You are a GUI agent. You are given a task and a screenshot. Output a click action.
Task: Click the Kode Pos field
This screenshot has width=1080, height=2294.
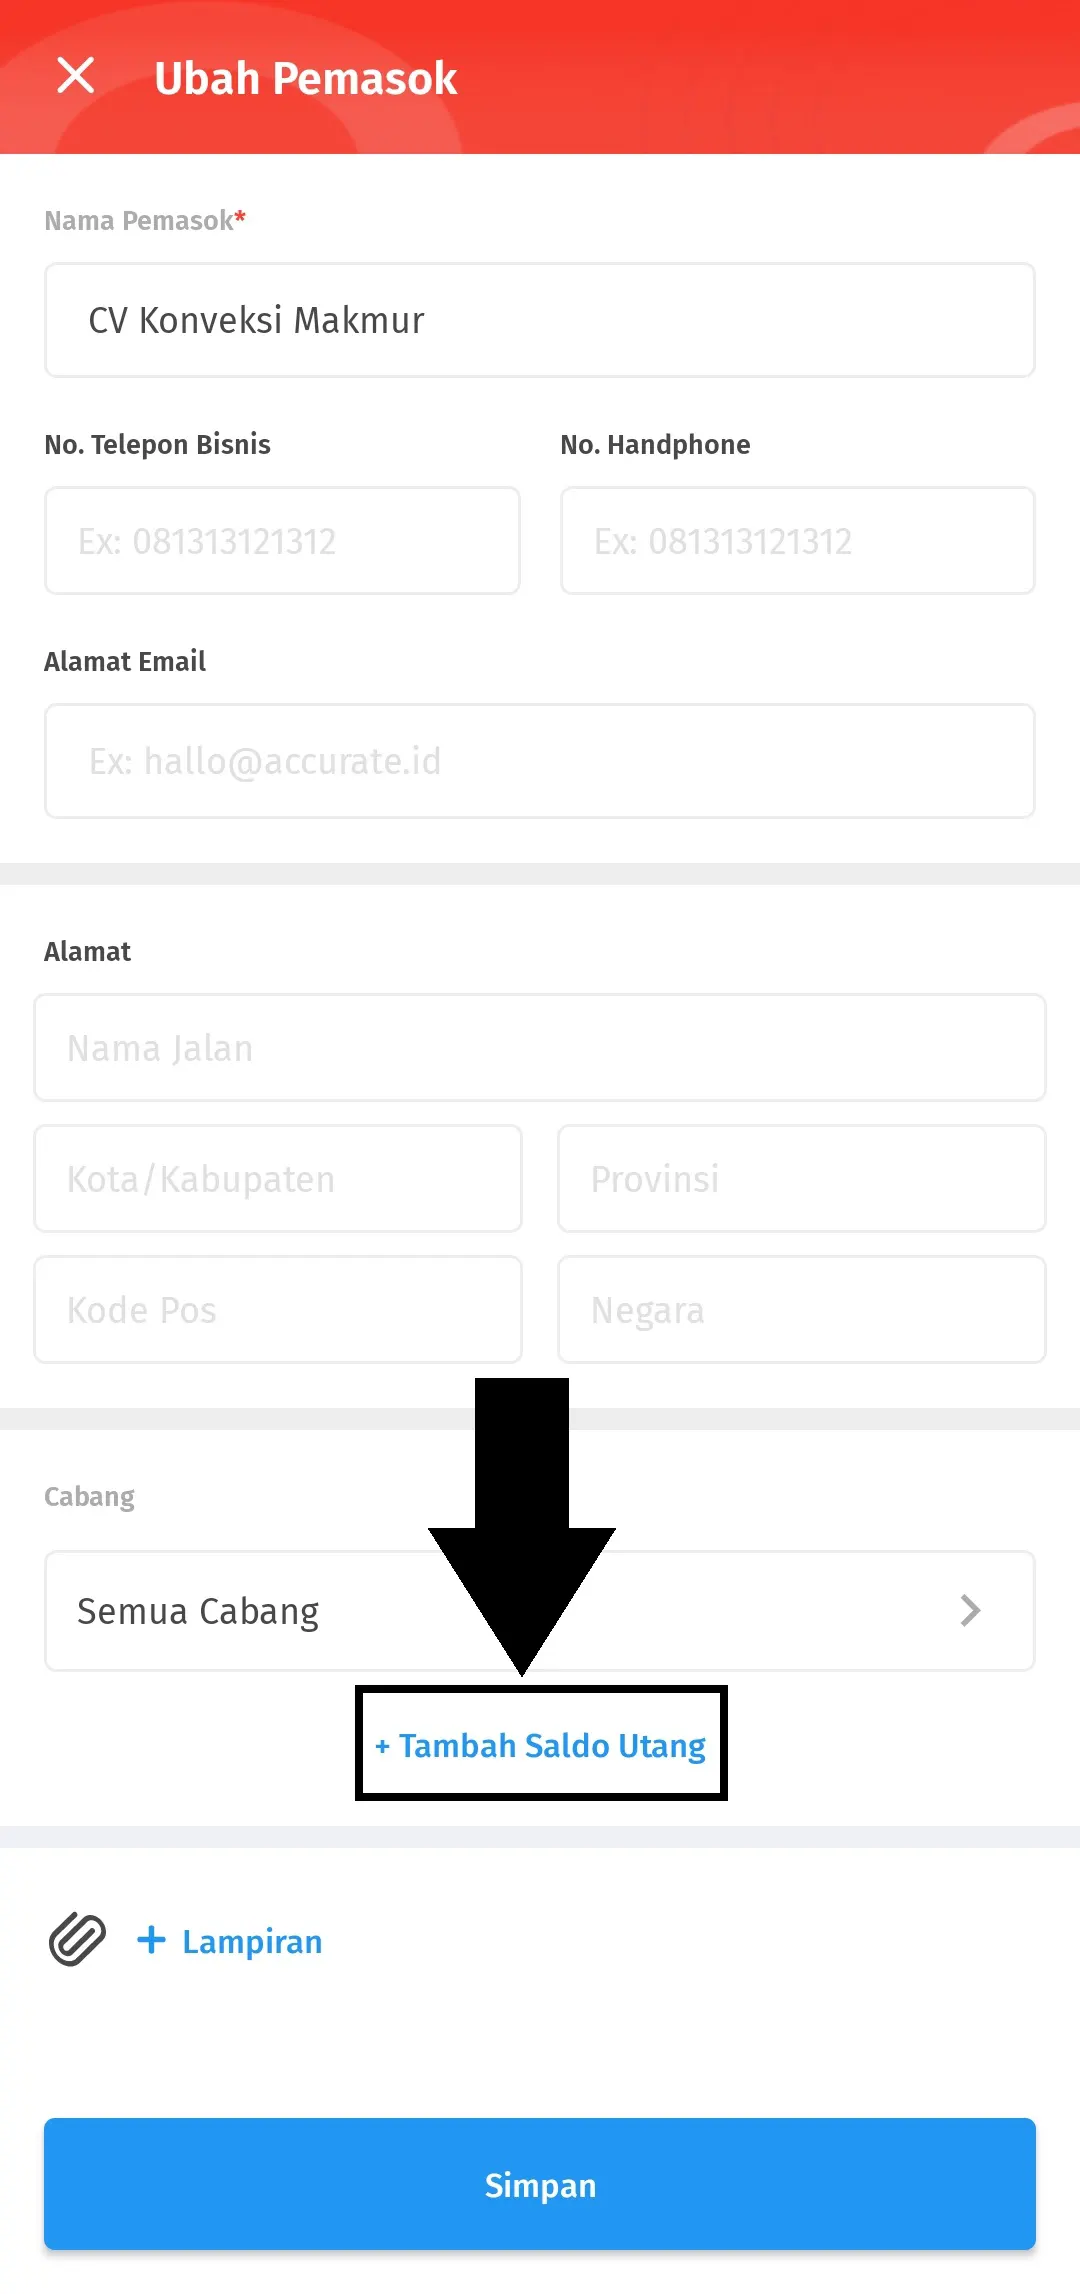pyautogui.click(x=278, y=1309)
